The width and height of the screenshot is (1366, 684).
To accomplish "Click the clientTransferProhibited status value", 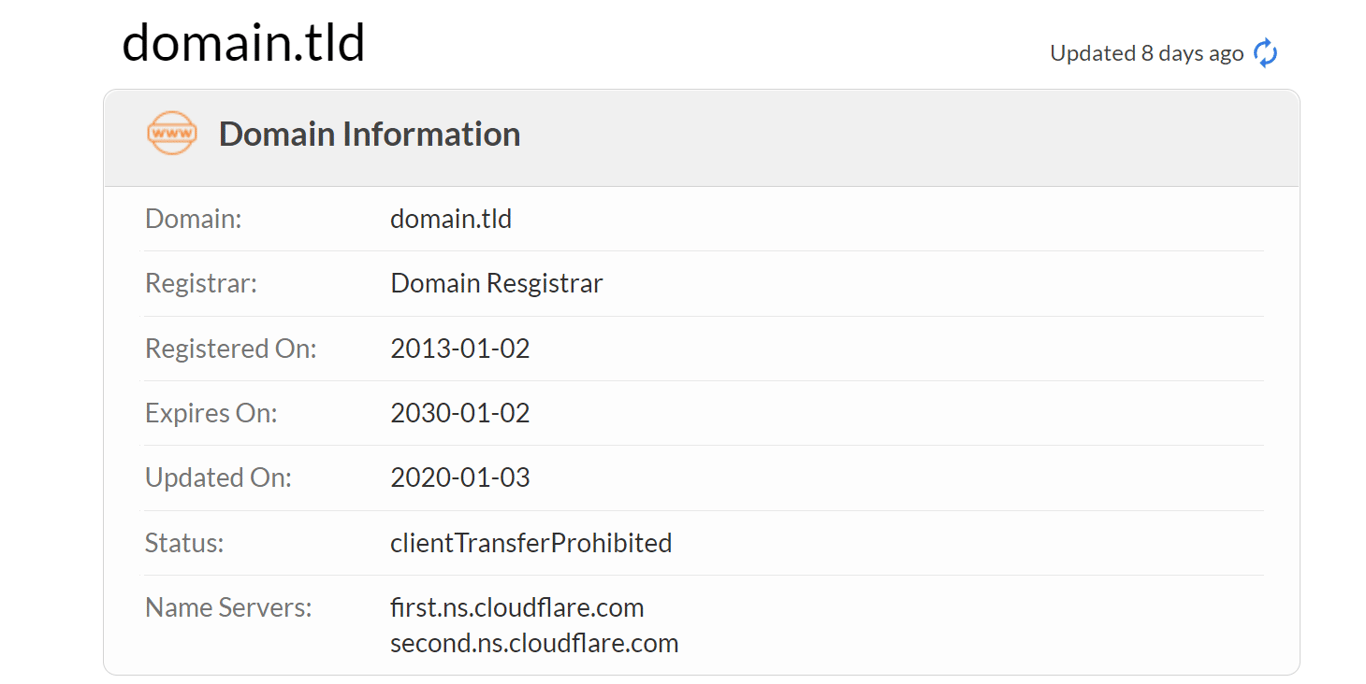I will 531,542.
